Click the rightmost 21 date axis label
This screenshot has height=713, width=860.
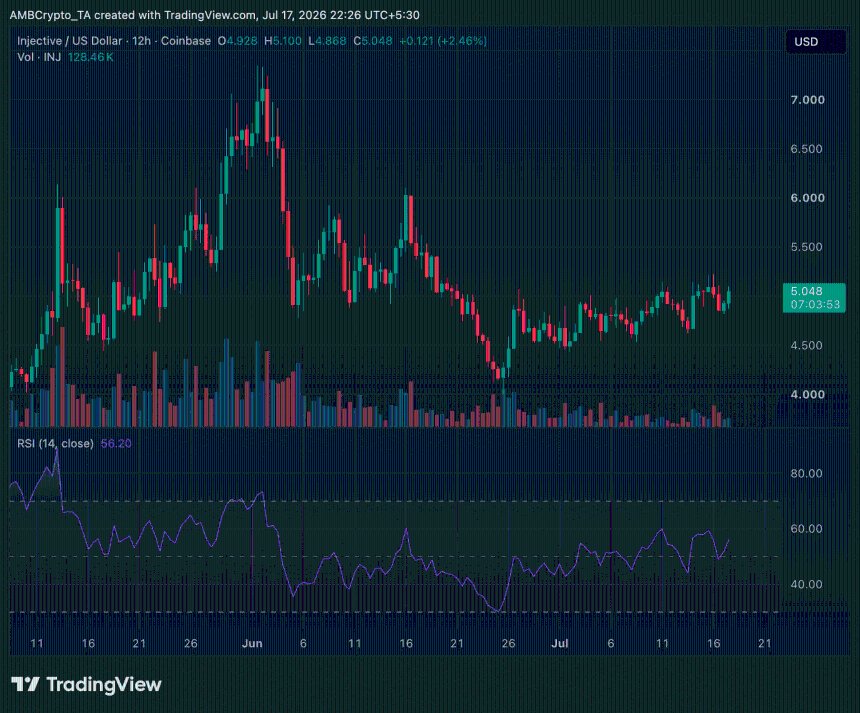(765, 643)
